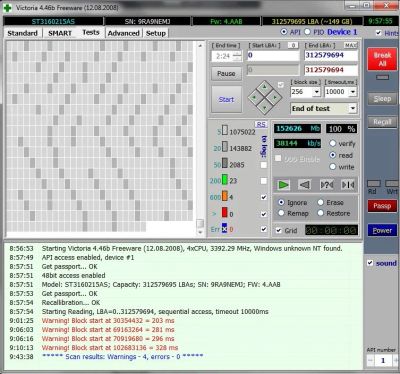This screenshot has height=374, width=400.
Task: Click the orange 600 ms block indicator
Action: click(x=225, y=196)
